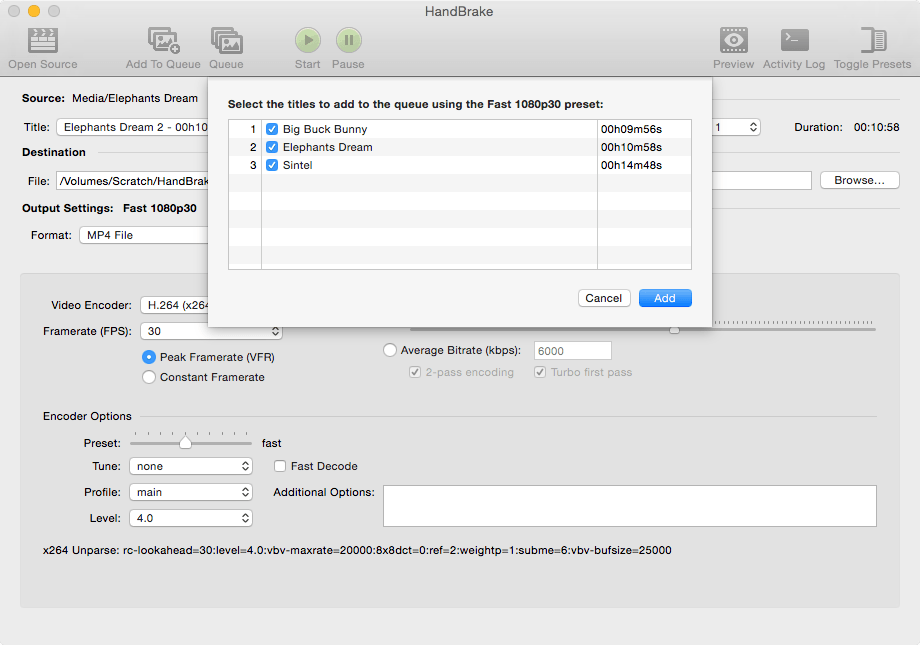Open the Profile dropdown set to main
The height and width of the screenshot is (645, 920).
point(190,492)
